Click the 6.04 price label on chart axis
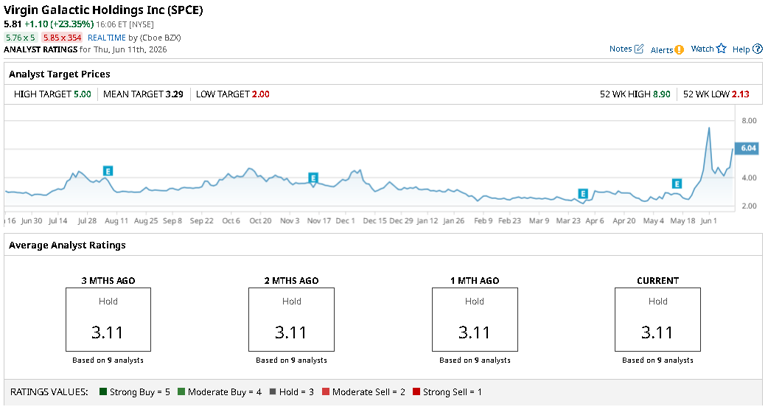This screenshot has width=768, height=418. (747, 148)
